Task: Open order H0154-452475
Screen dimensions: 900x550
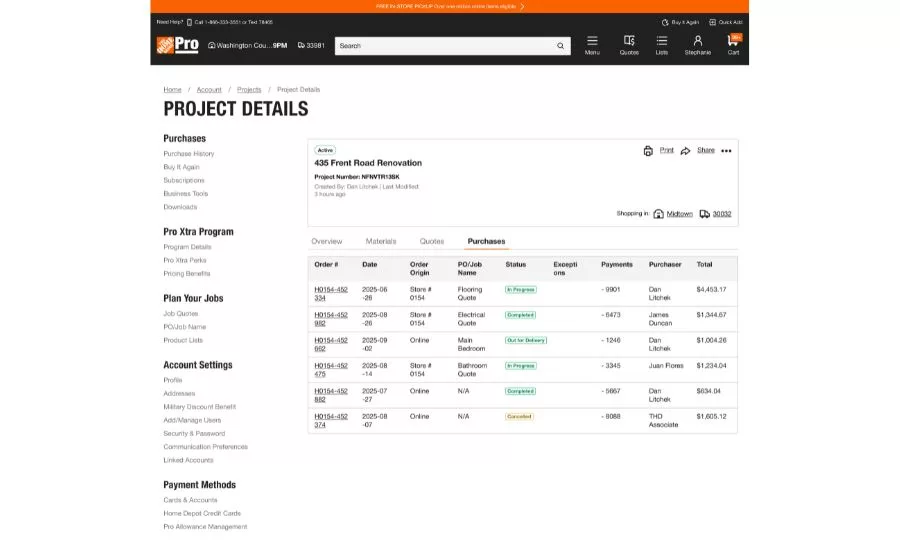Action: point(331,370)
